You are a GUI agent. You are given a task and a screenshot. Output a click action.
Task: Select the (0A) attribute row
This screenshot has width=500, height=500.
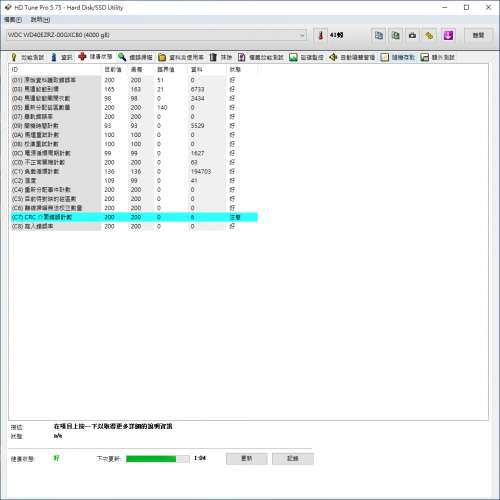134,135
